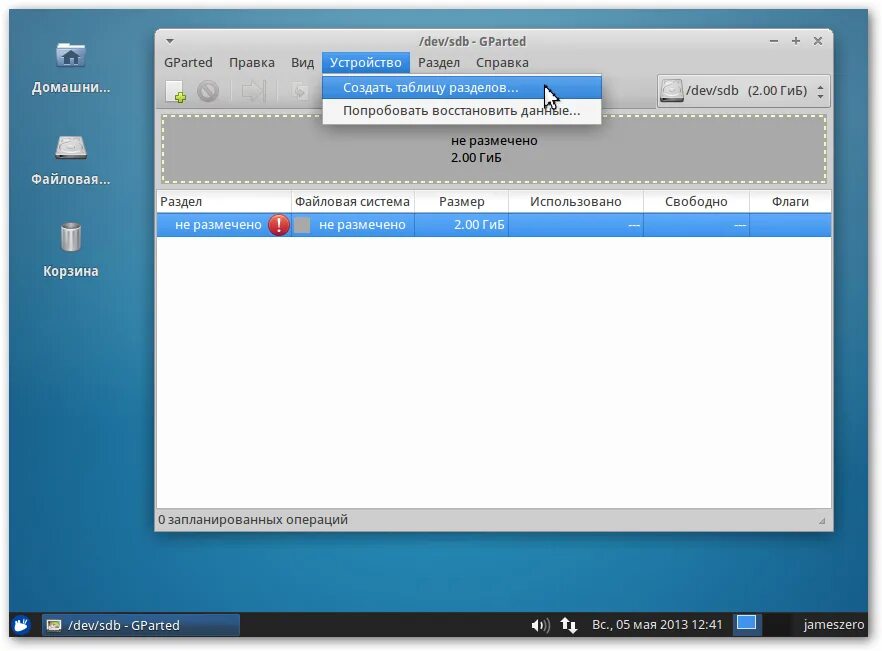Minimize the GParted window

774,41
